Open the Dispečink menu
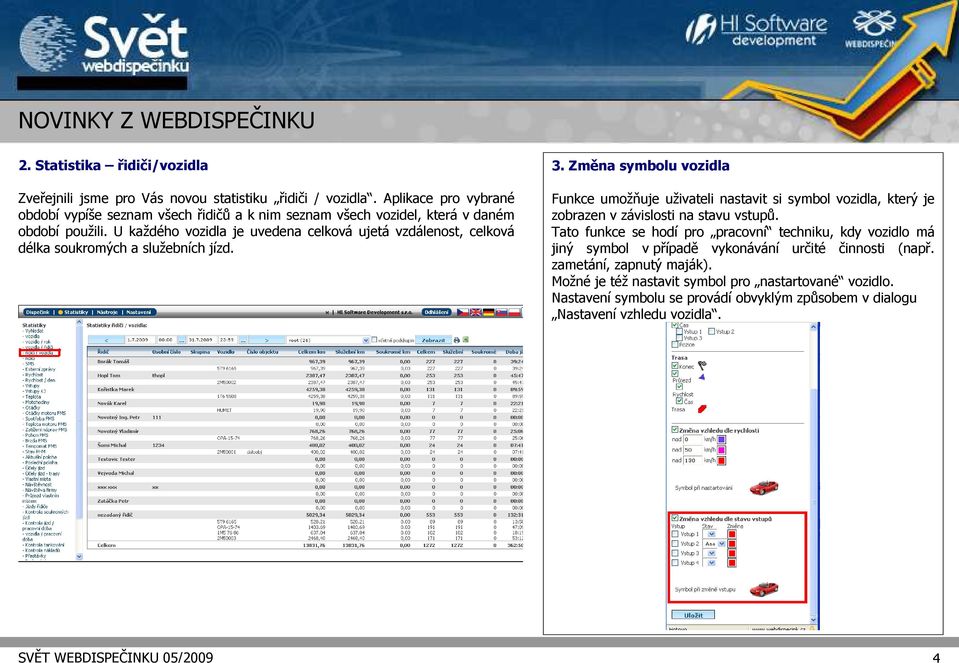The height and width of the screenshot is (663, 959). pos(38,313)
